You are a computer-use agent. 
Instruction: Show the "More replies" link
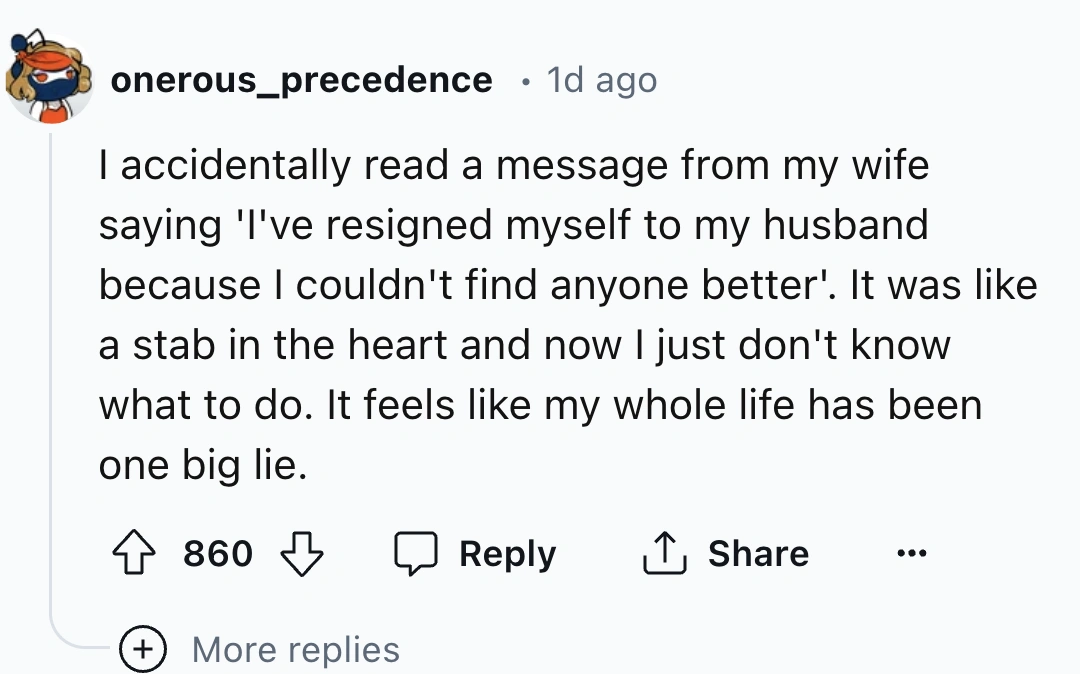[296, 649]
